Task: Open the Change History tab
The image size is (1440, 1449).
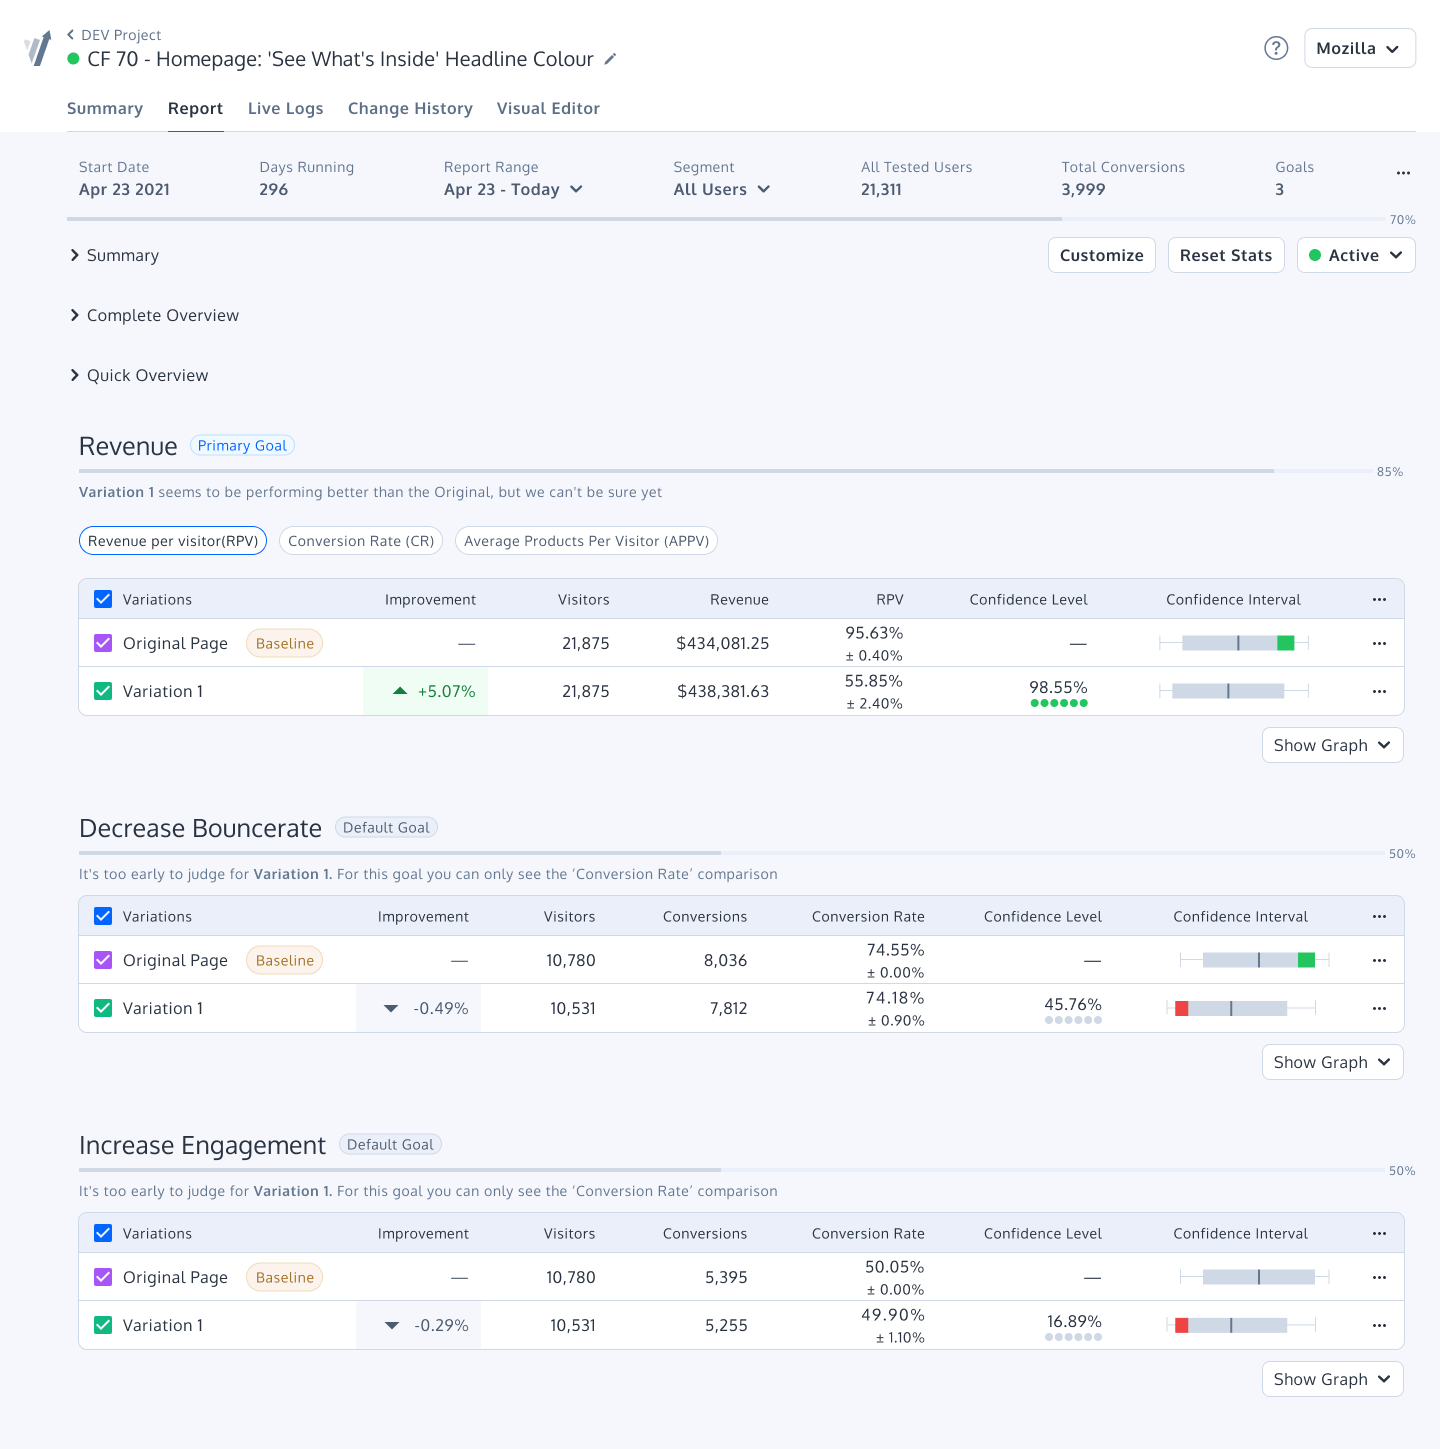Action: point(410,108)
